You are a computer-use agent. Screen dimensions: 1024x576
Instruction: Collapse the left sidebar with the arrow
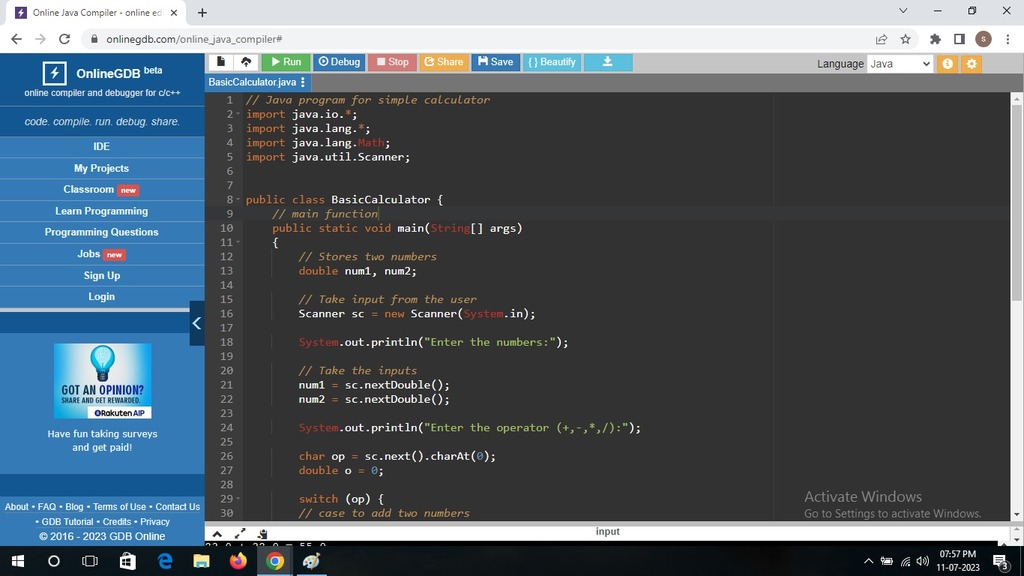(197, 323)
